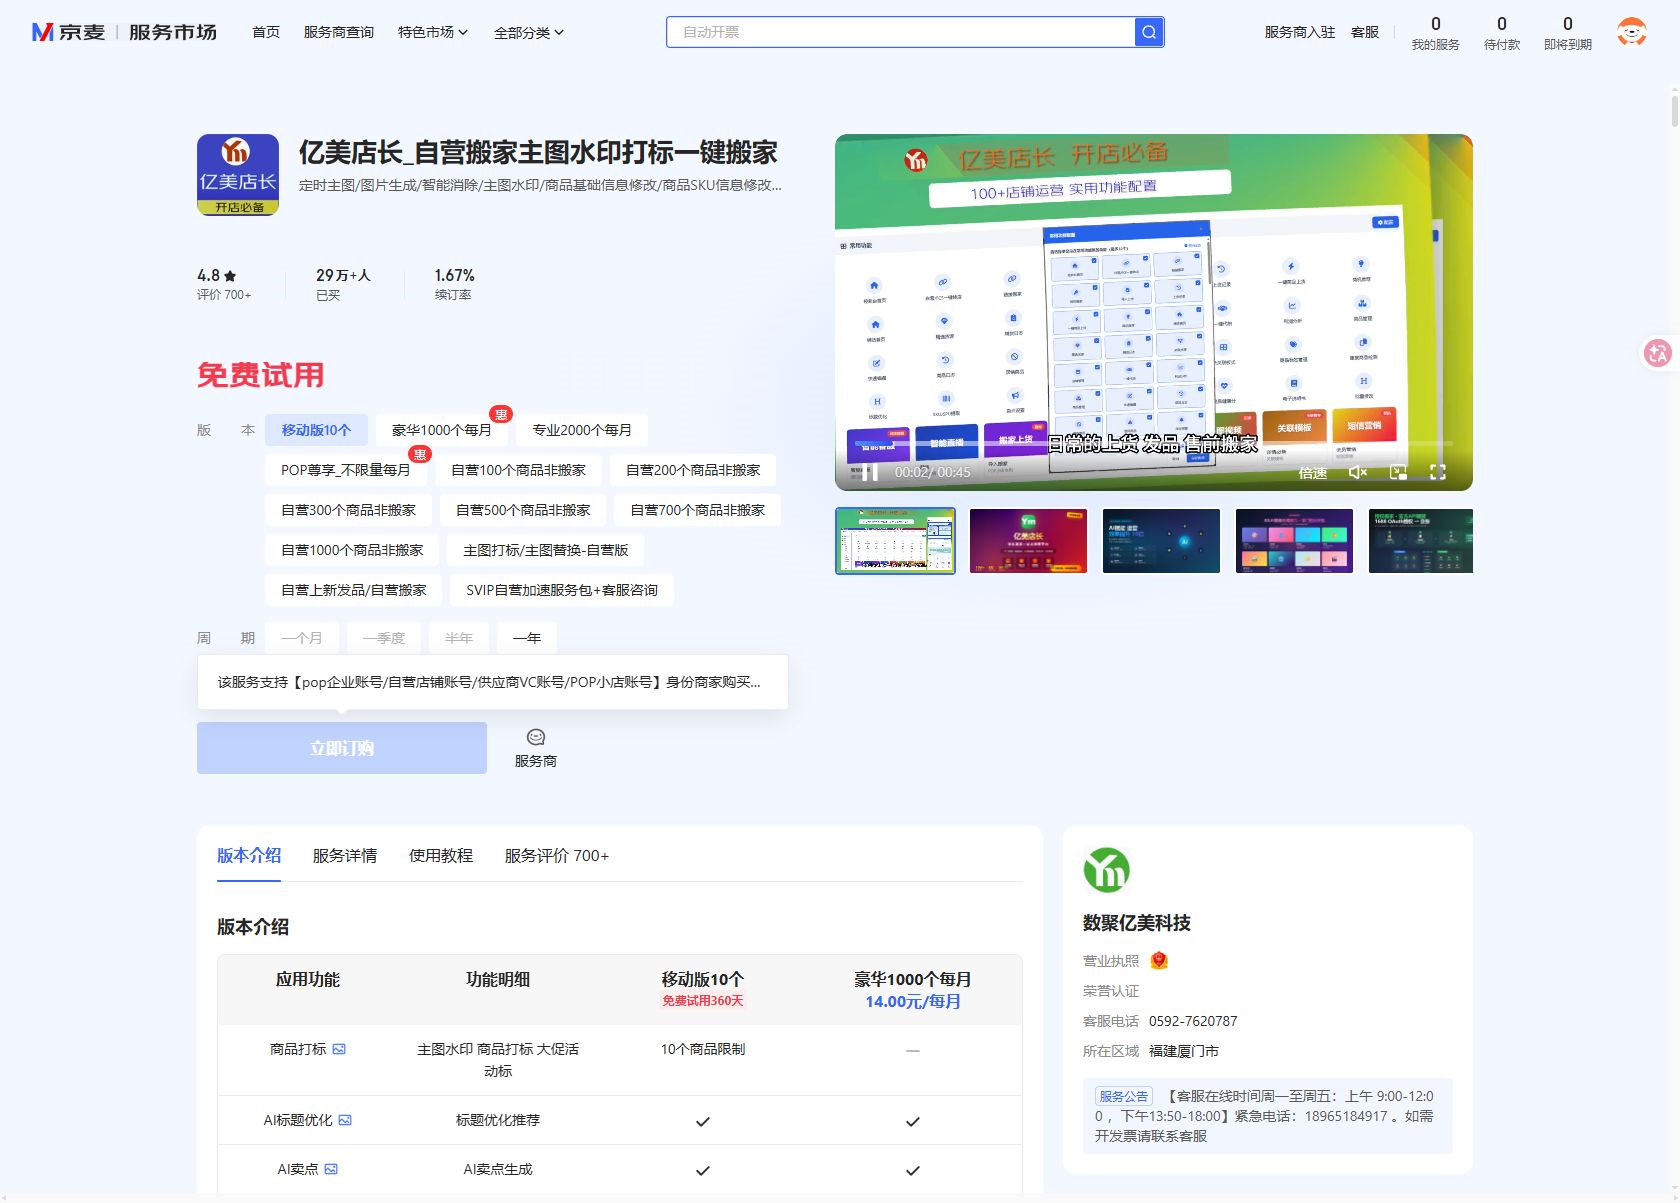This screenshot has height=1203, width=1680.
Task: Expand the 特色市场 dropdown
Action: click(433, 32)
